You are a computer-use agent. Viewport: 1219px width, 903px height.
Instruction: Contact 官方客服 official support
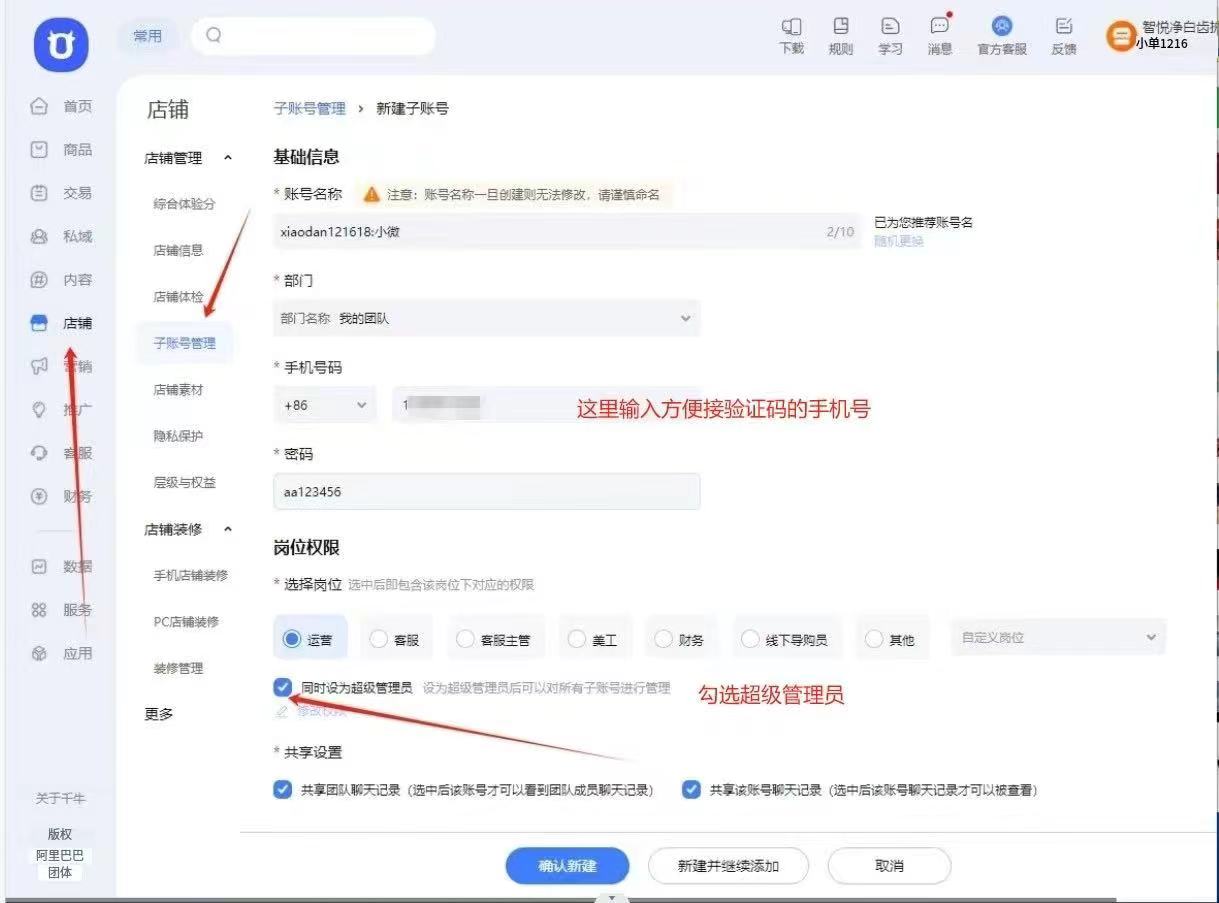click(x=1000, y=35)
